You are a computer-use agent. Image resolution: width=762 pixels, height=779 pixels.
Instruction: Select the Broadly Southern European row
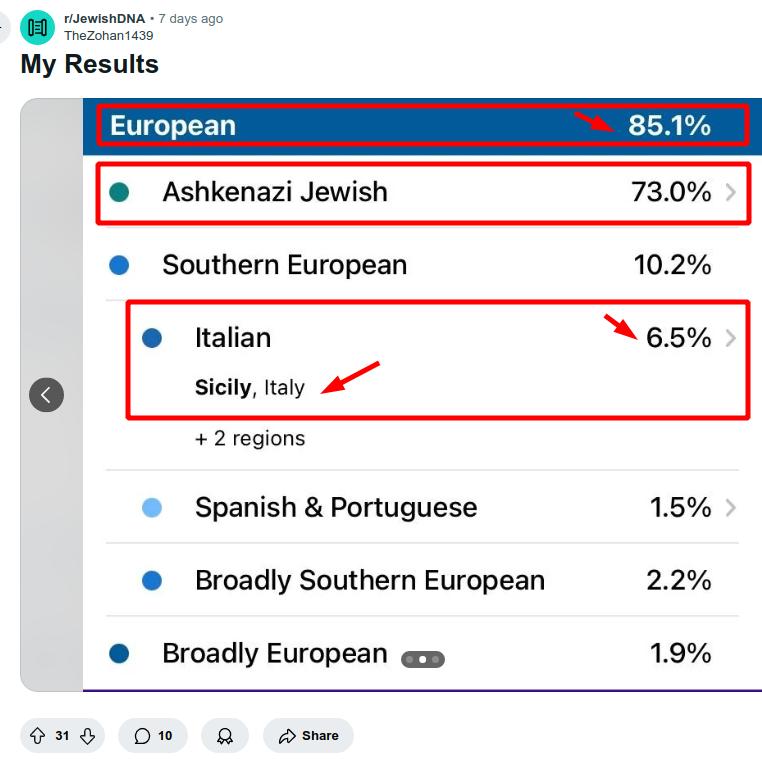click(420, 580)
